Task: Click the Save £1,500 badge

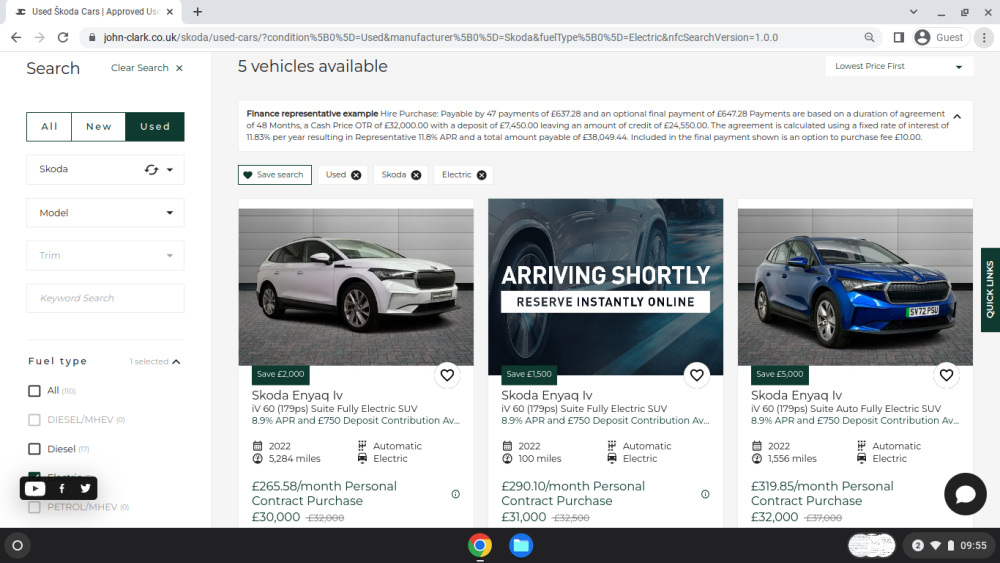Action: click(529, 374)
